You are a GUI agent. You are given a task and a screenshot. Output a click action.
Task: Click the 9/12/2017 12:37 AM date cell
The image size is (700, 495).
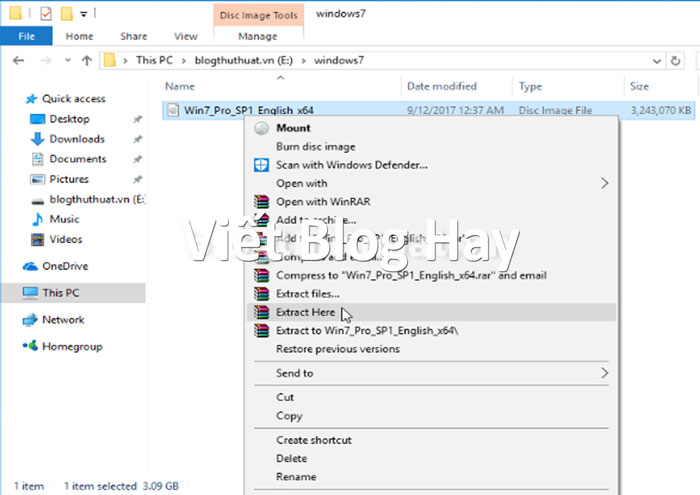[x=455, y=110]
